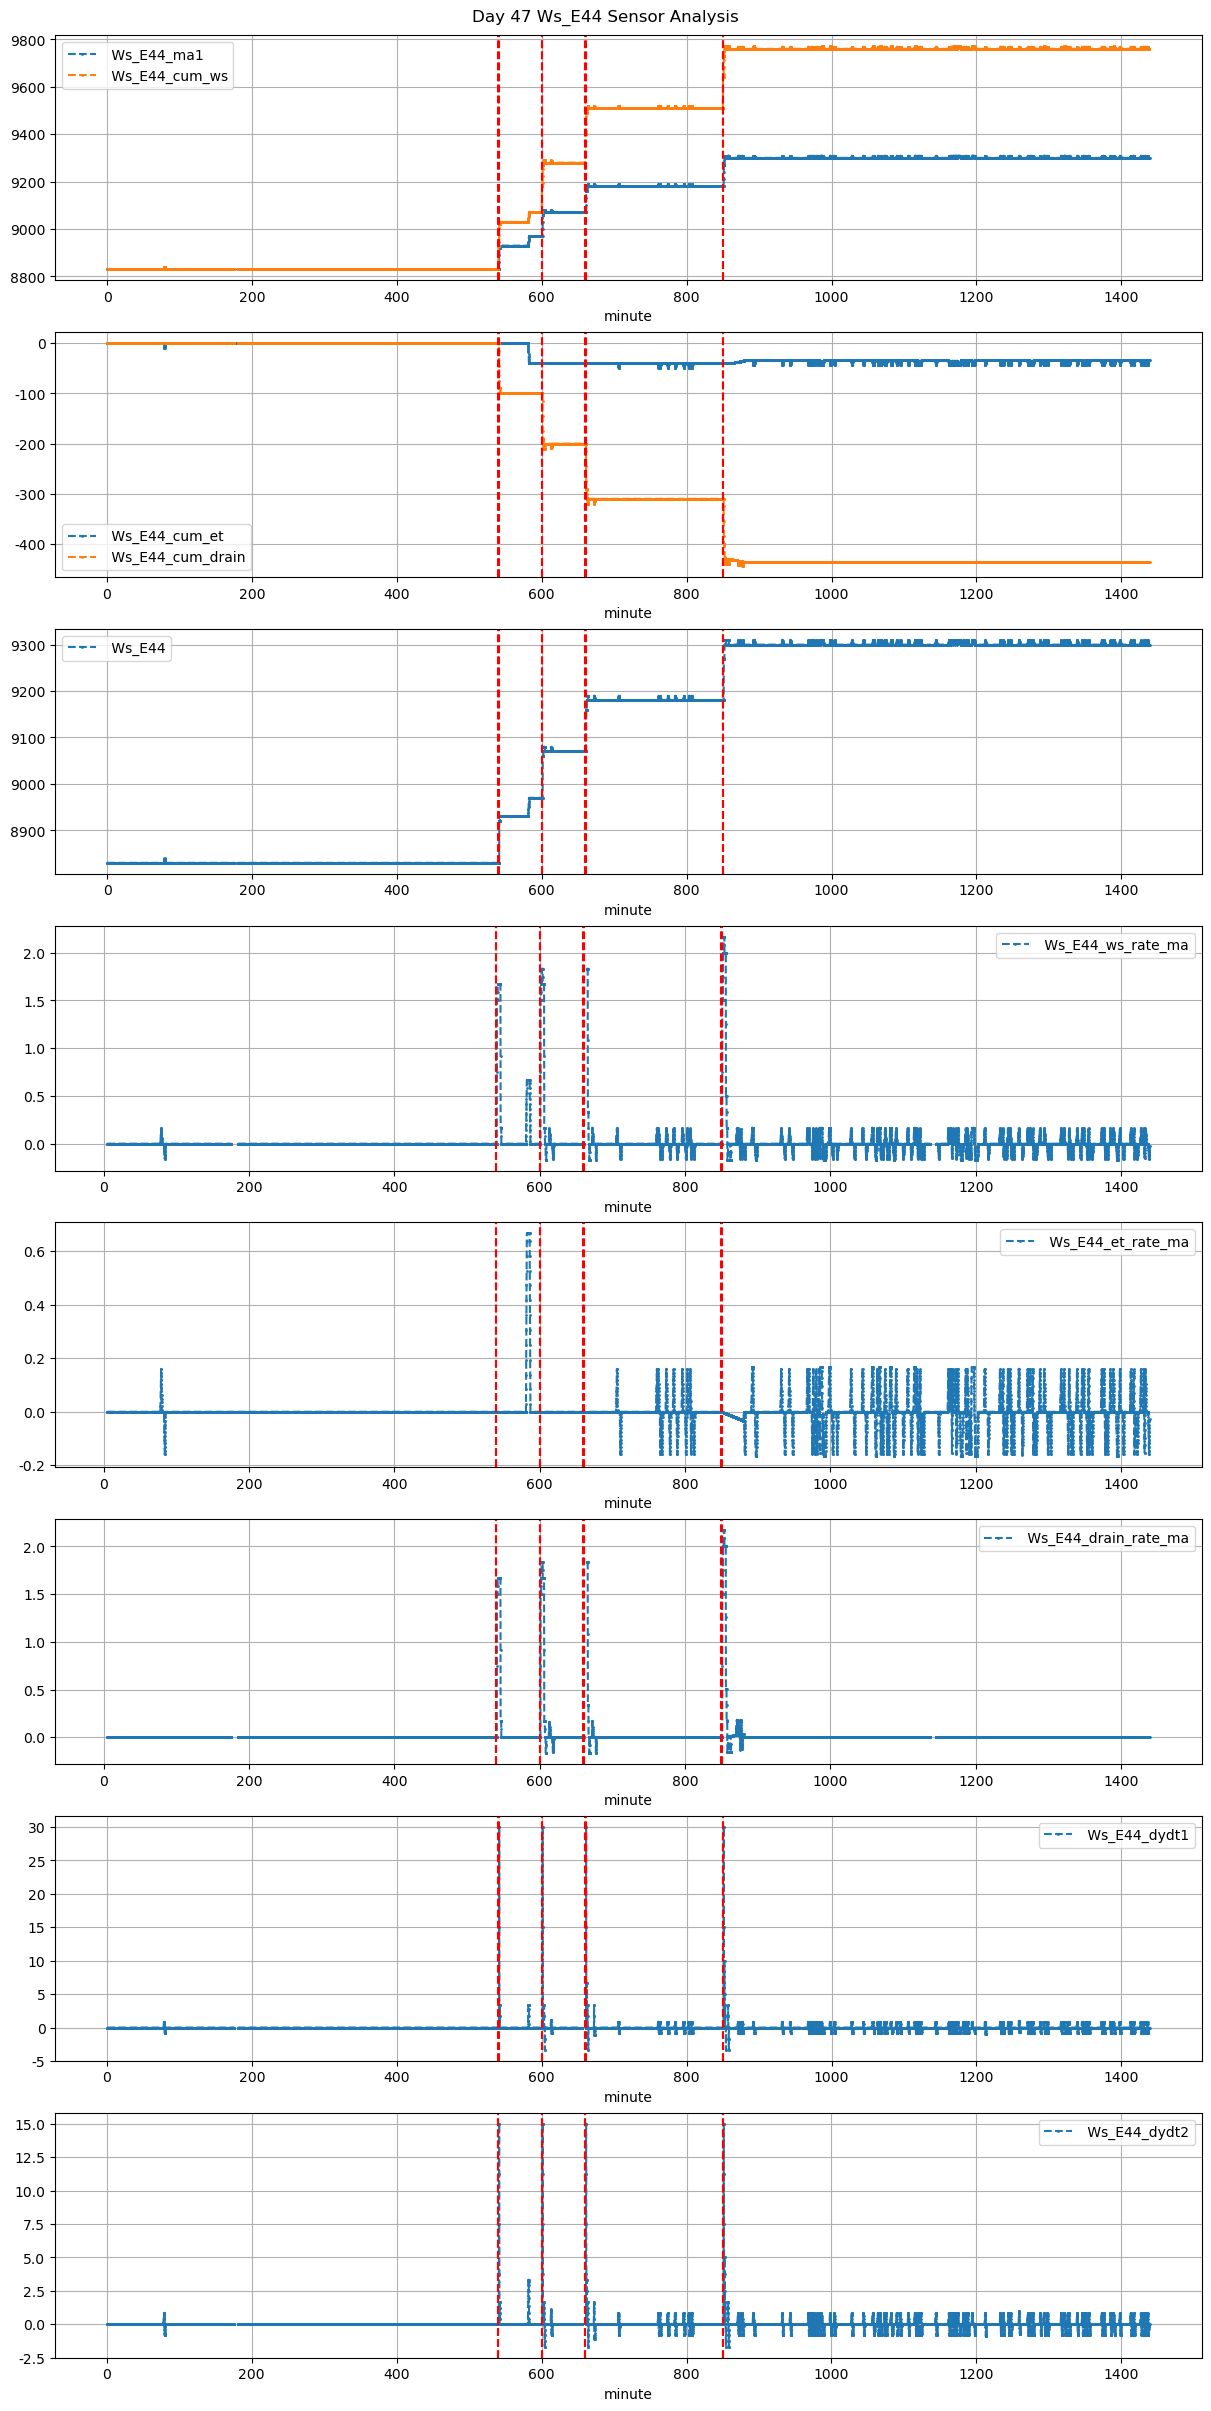This screenshot has width=1211, height=2411.
Task: Click the Ws_E44 legend in third plot
Action: 138,648
